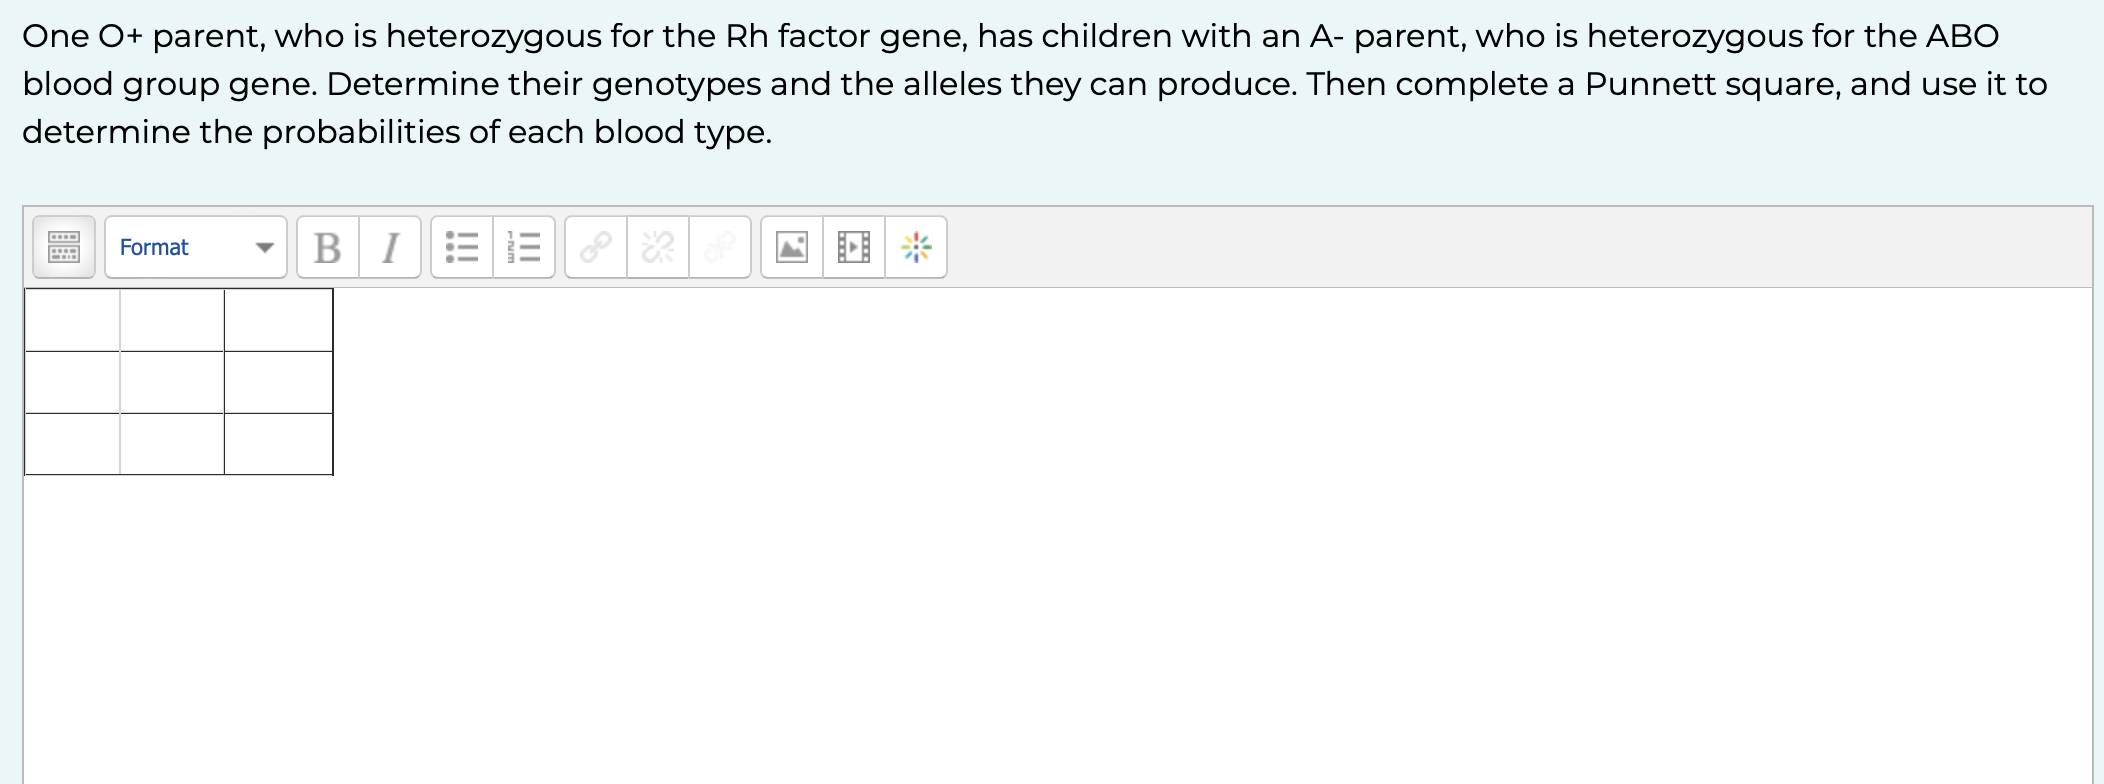Toggle italic formatting
Viewport: 2104px width, 784px height.
point(390,247)
